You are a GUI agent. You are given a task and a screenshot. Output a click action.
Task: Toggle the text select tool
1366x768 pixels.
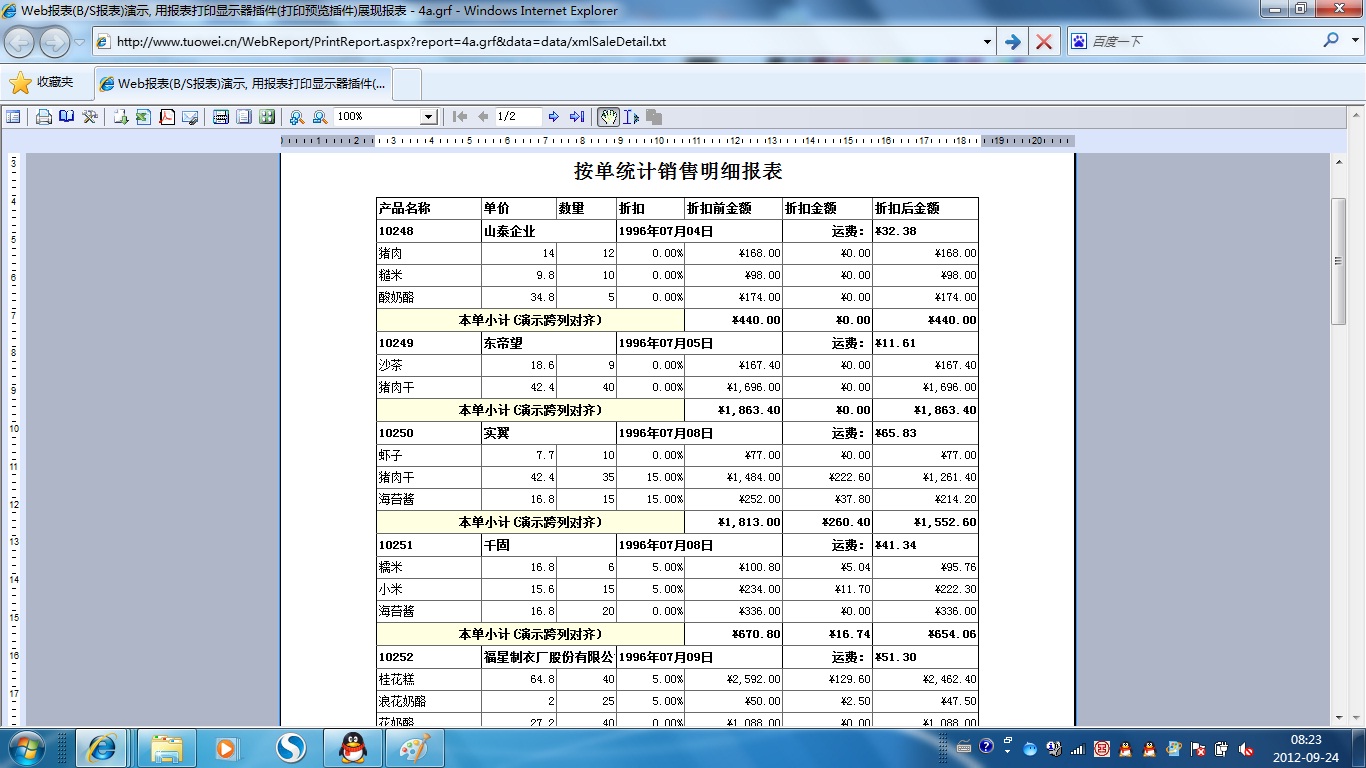(x=631, y=117)
